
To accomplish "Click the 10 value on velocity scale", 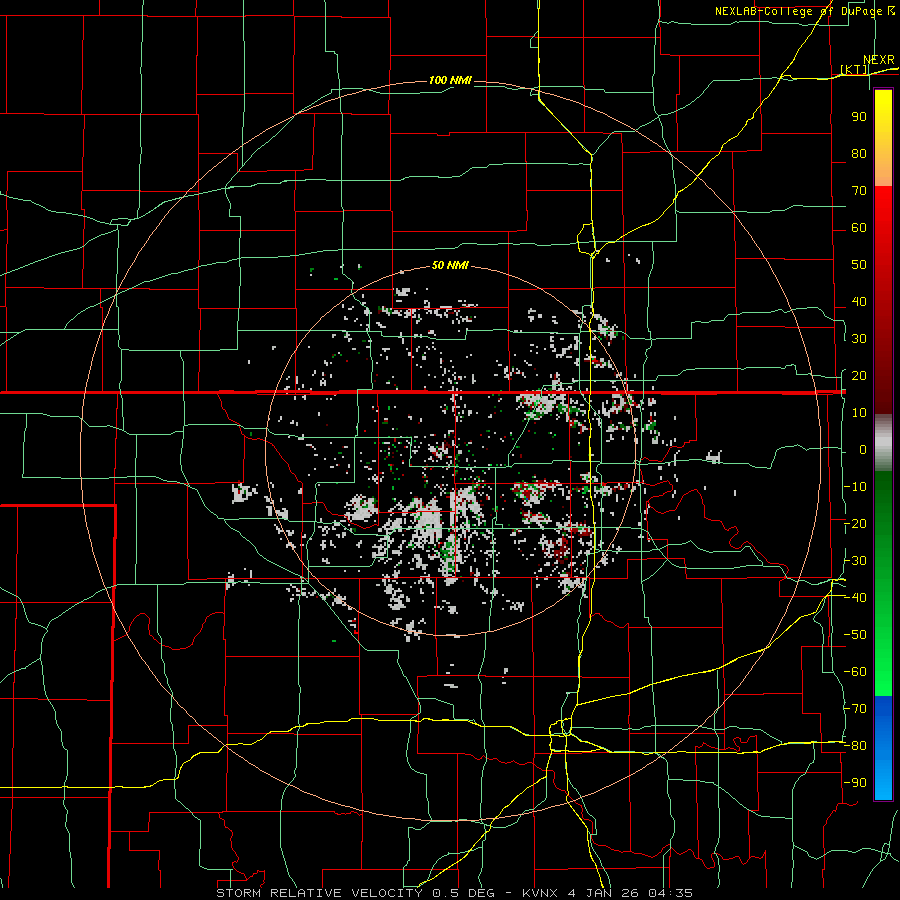I will (x=859, y=413).
